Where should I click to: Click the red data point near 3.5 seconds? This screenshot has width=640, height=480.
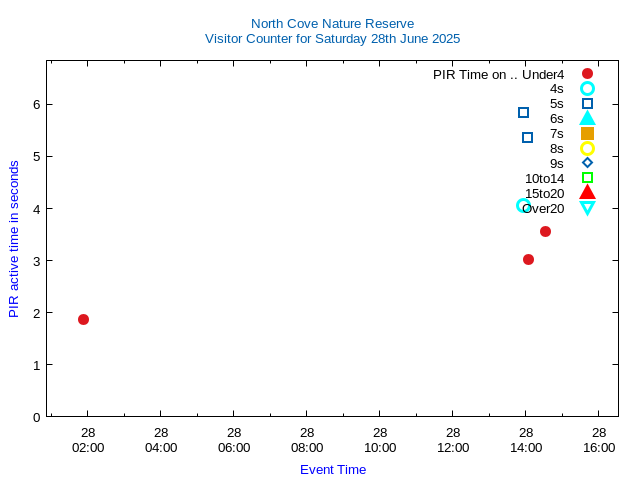(545, 232)
